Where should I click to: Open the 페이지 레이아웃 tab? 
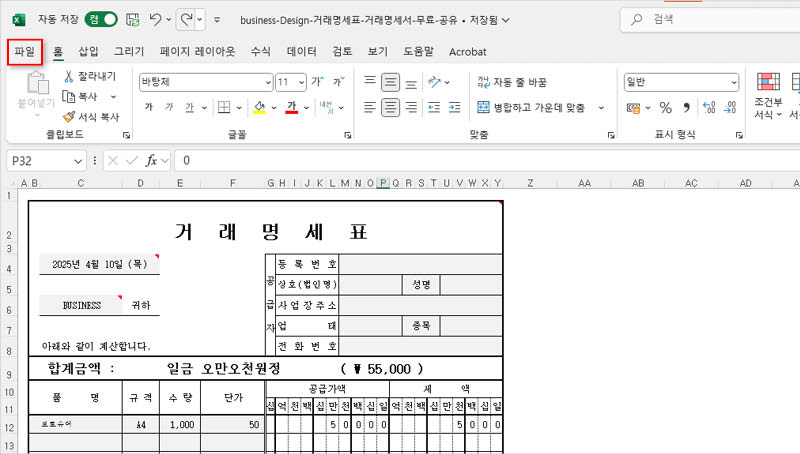tap(197, 52)
